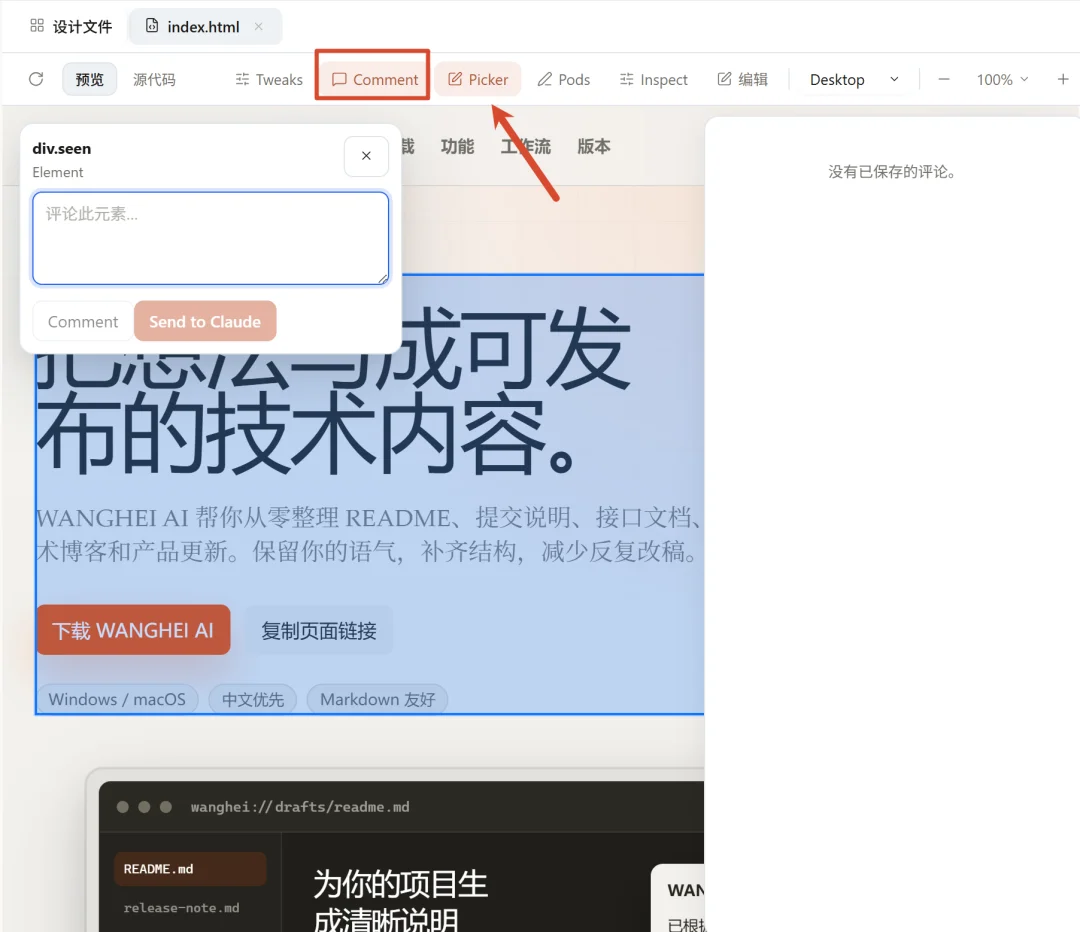Click the Windows / macOS tag

point(117,699)
